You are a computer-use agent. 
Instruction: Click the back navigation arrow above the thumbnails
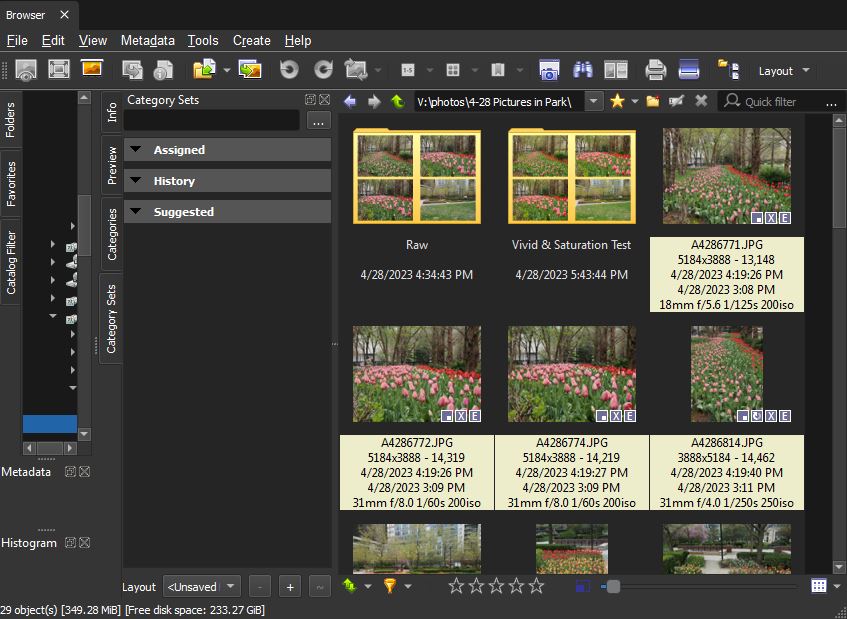348,101
